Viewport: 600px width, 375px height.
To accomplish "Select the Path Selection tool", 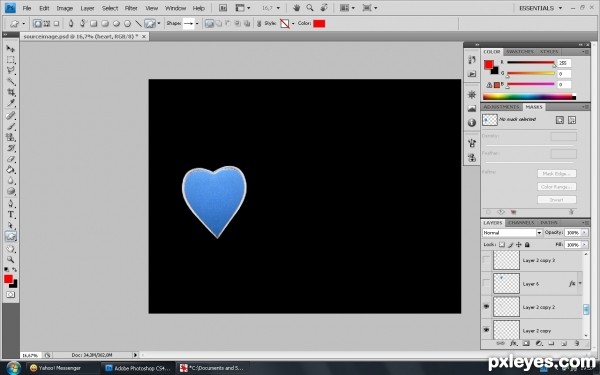I will 11,225.
